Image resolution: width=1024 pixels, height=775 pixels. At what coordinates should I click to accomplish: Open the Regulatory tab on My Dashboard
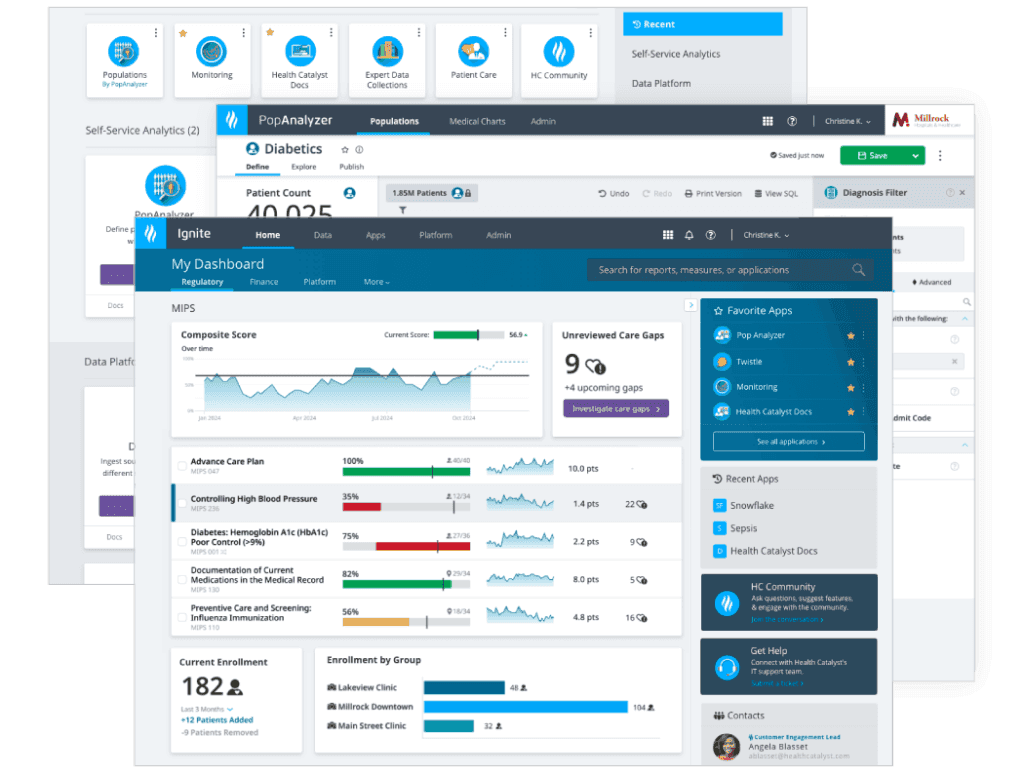point(203,282)
